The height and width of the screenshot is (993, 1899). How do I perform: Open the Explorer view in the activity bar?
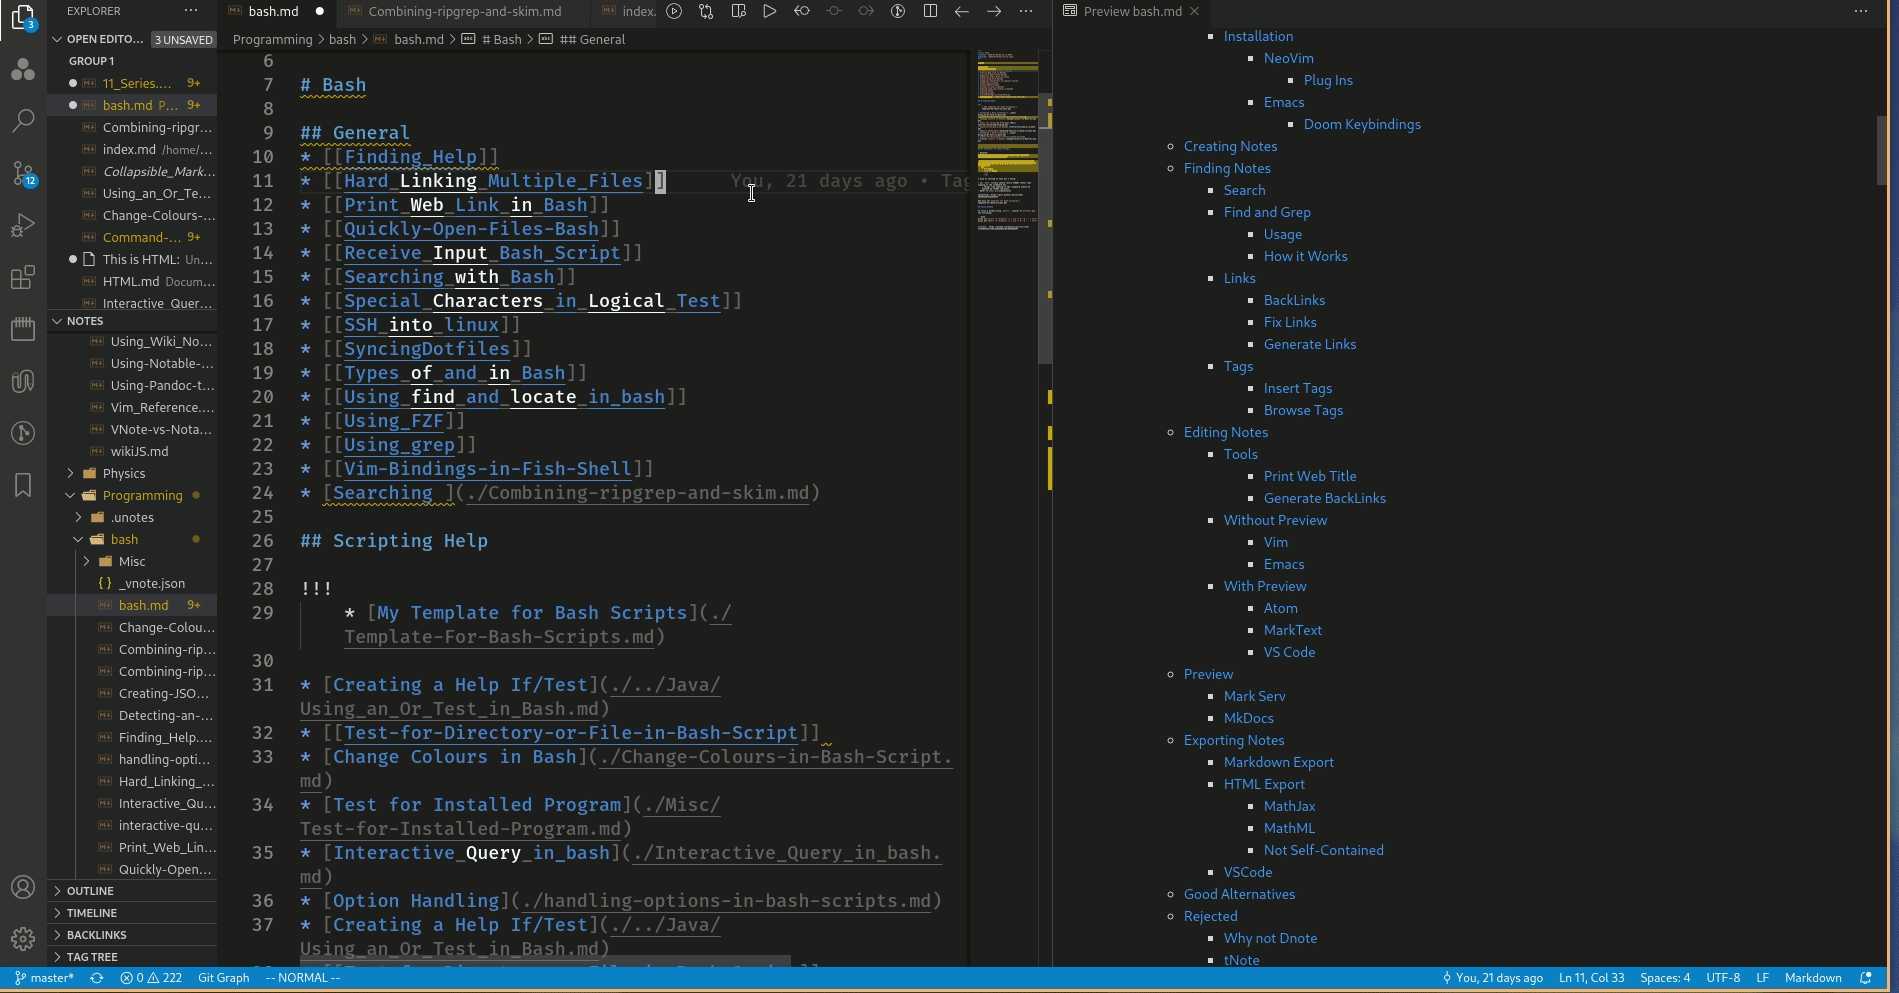tap(22, 17)
